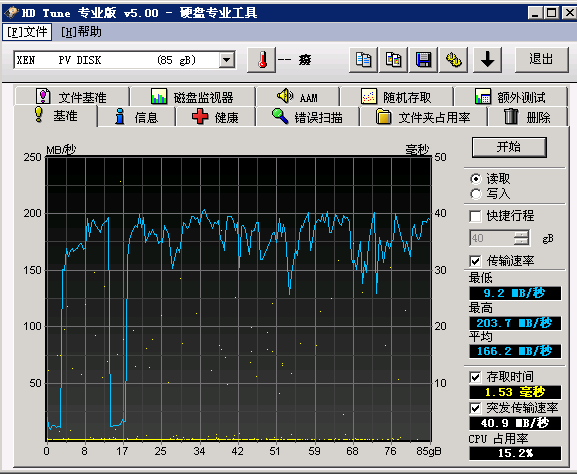Click the down arrow toolbar icon
577x474 pixels.
pos(488,60)
